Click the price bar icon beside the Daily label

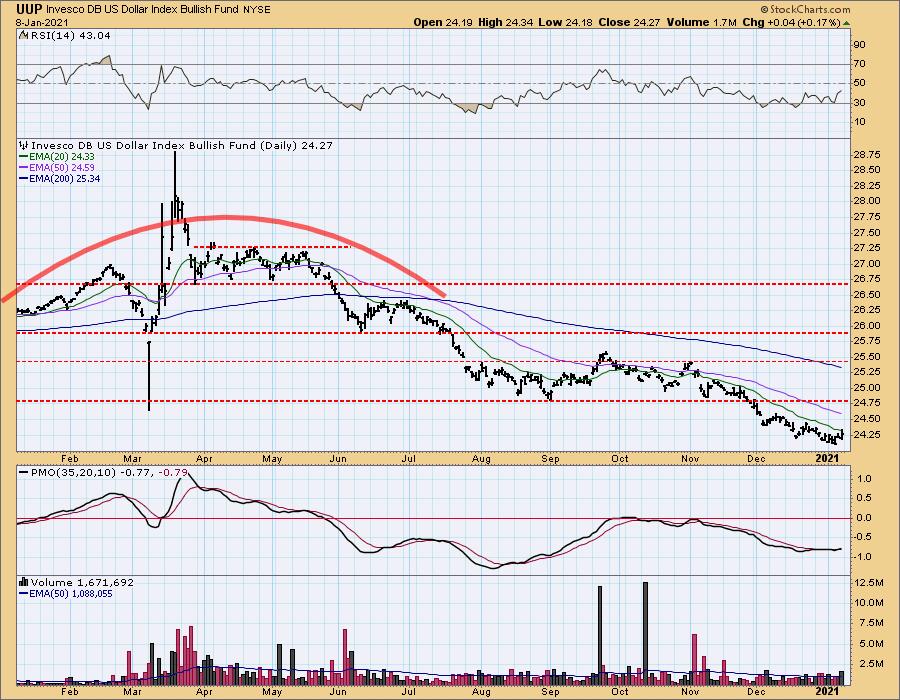pos(24,145)
